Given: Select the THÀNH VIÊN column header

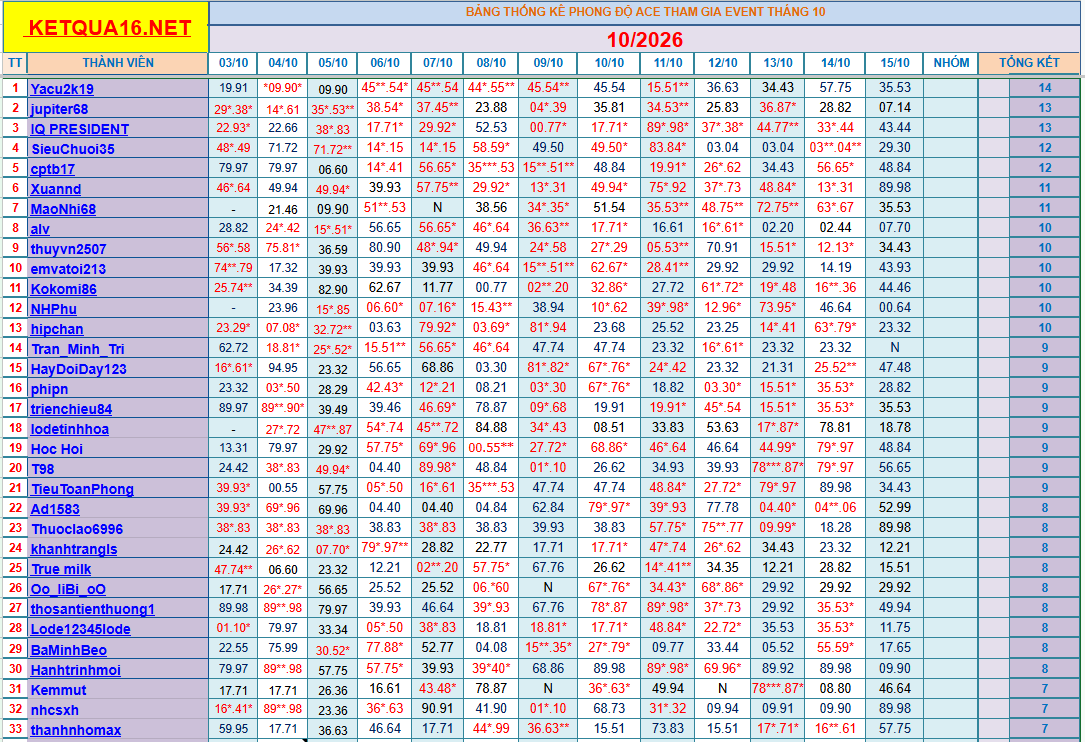Looking at the screenshot, I should click(118, 63).
